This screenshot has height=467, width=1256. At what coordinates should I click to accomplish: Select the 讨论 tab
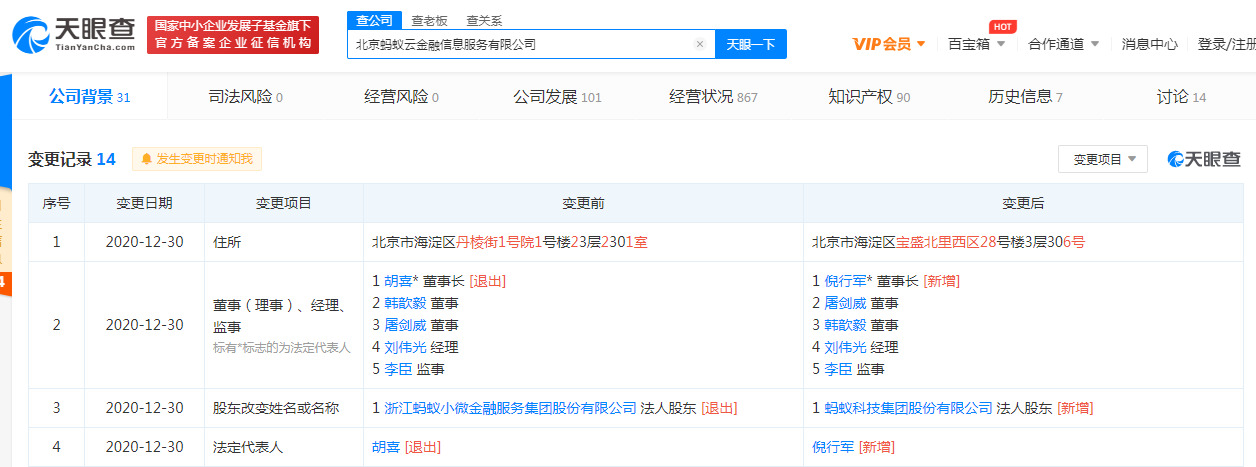1181,97
